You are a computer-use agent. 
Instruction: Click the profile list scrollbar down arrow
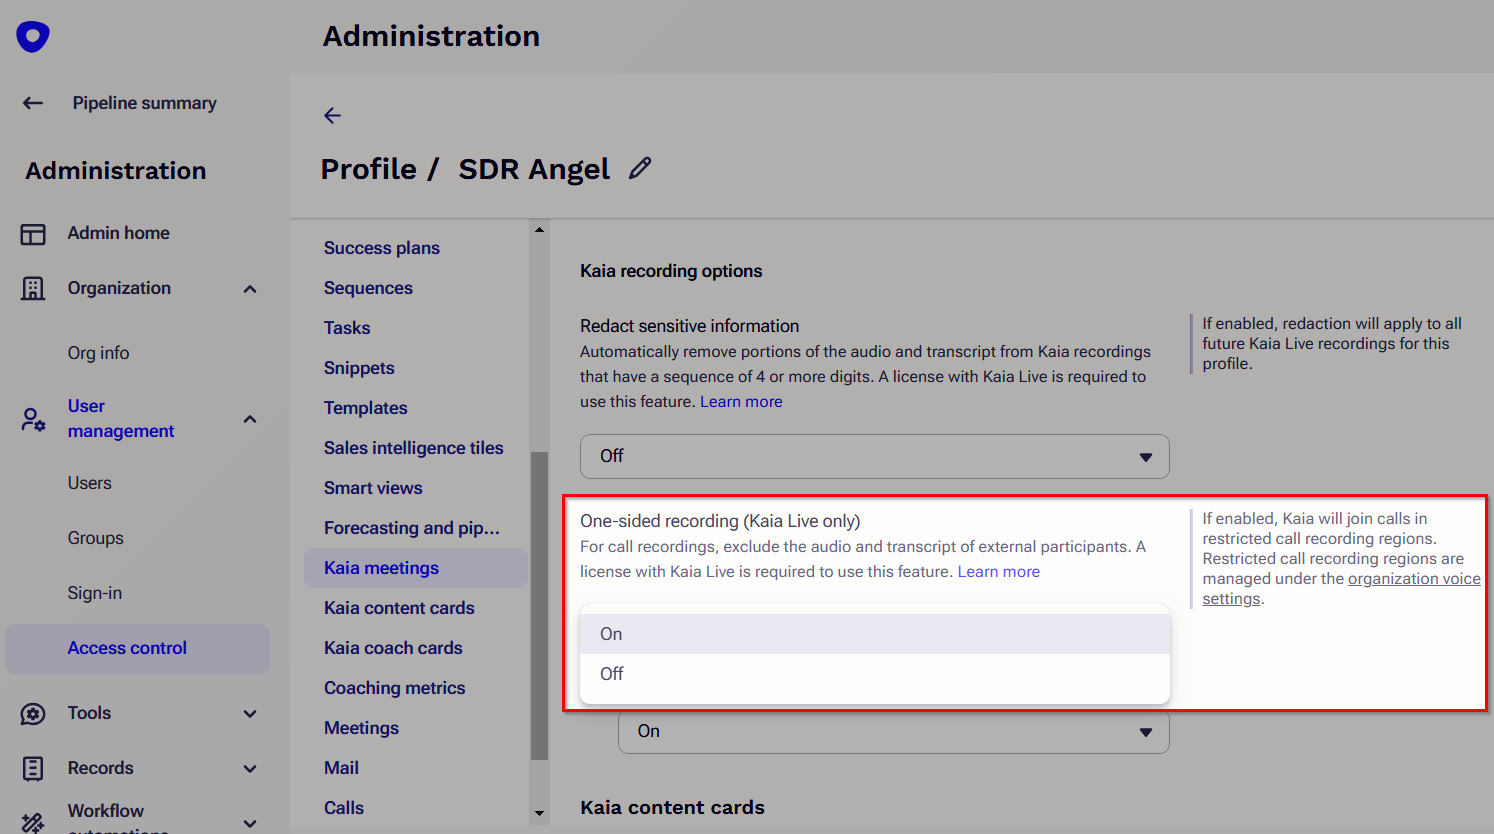[x=539, y=814]
